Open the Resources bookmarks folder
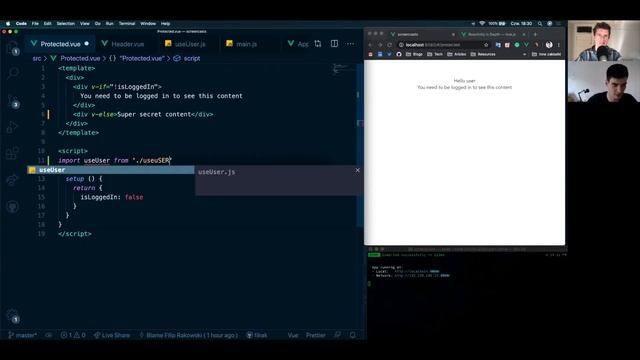 (483, 54)
